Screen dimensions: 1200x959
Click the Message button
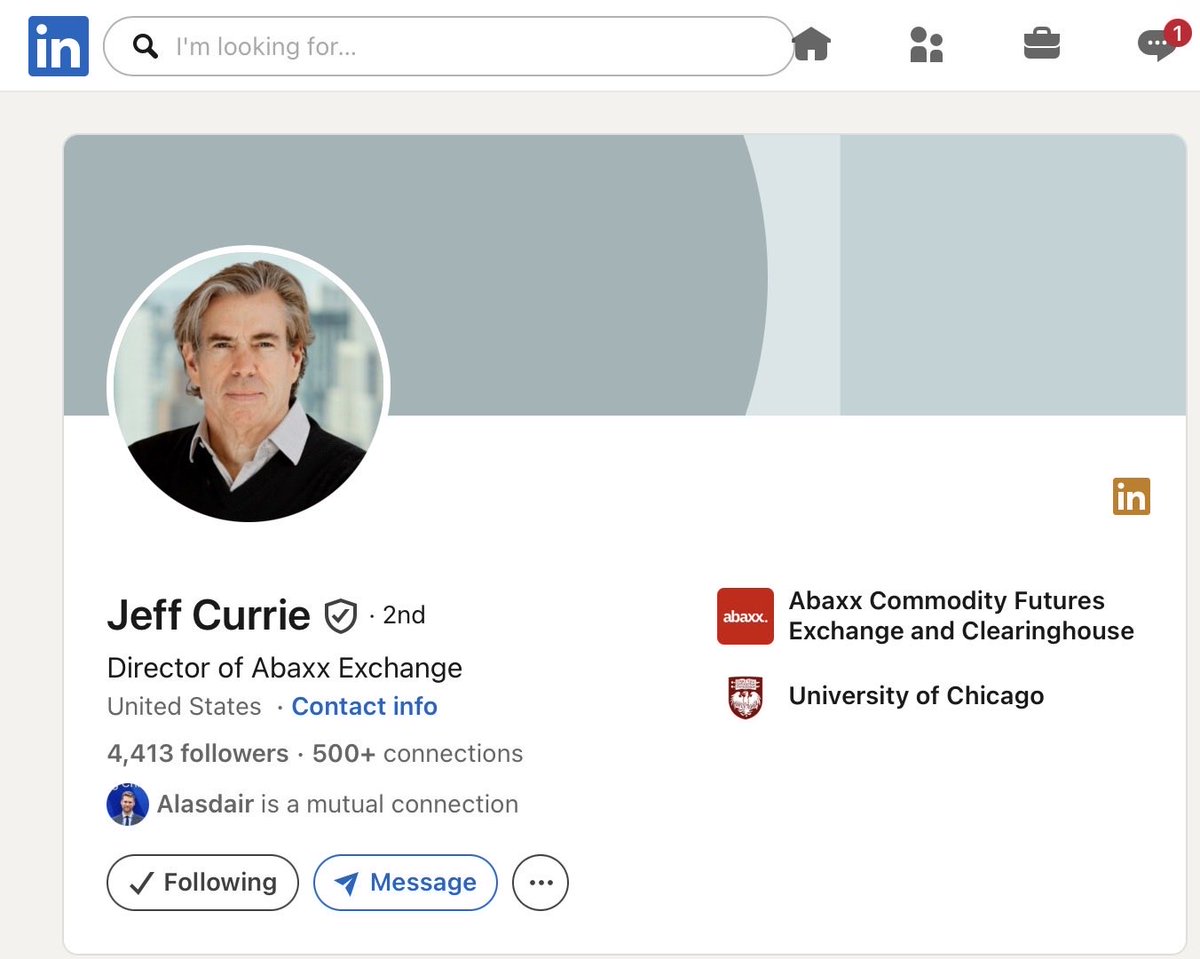[405, 882]
